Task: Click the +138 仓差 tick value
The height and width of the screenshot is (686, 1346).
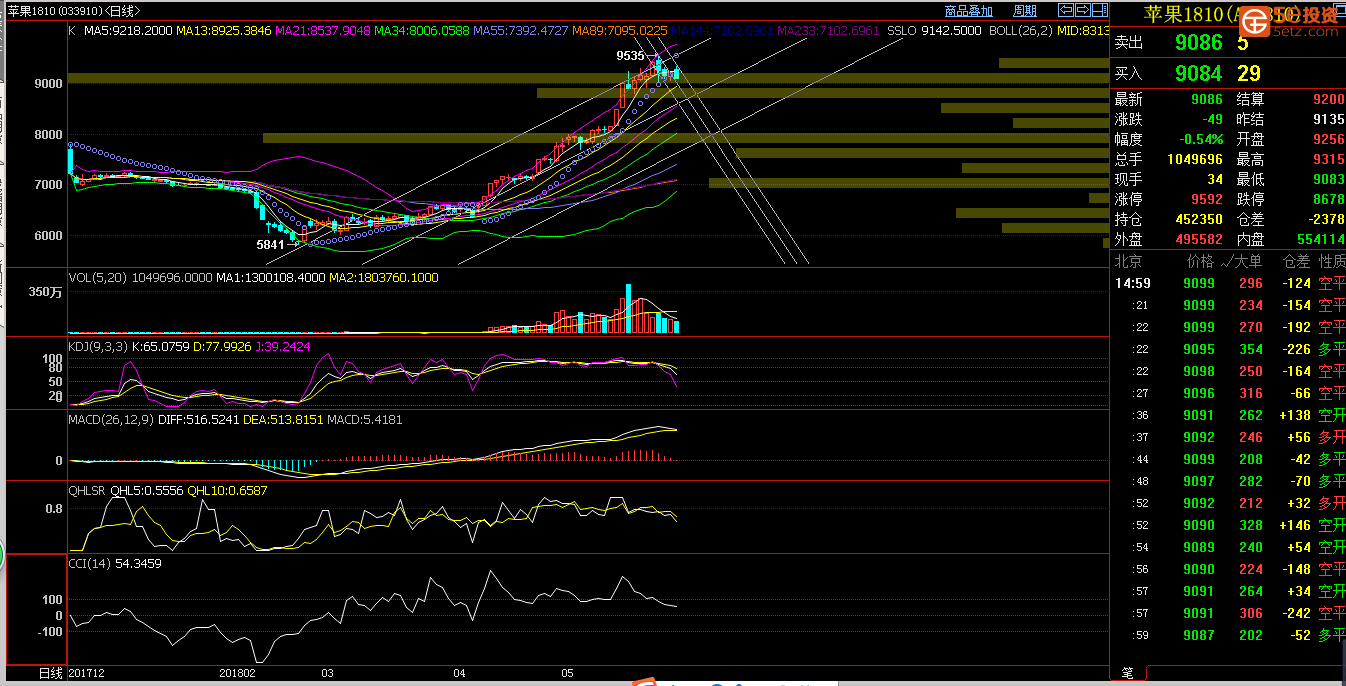Action: click(1294, 415)
